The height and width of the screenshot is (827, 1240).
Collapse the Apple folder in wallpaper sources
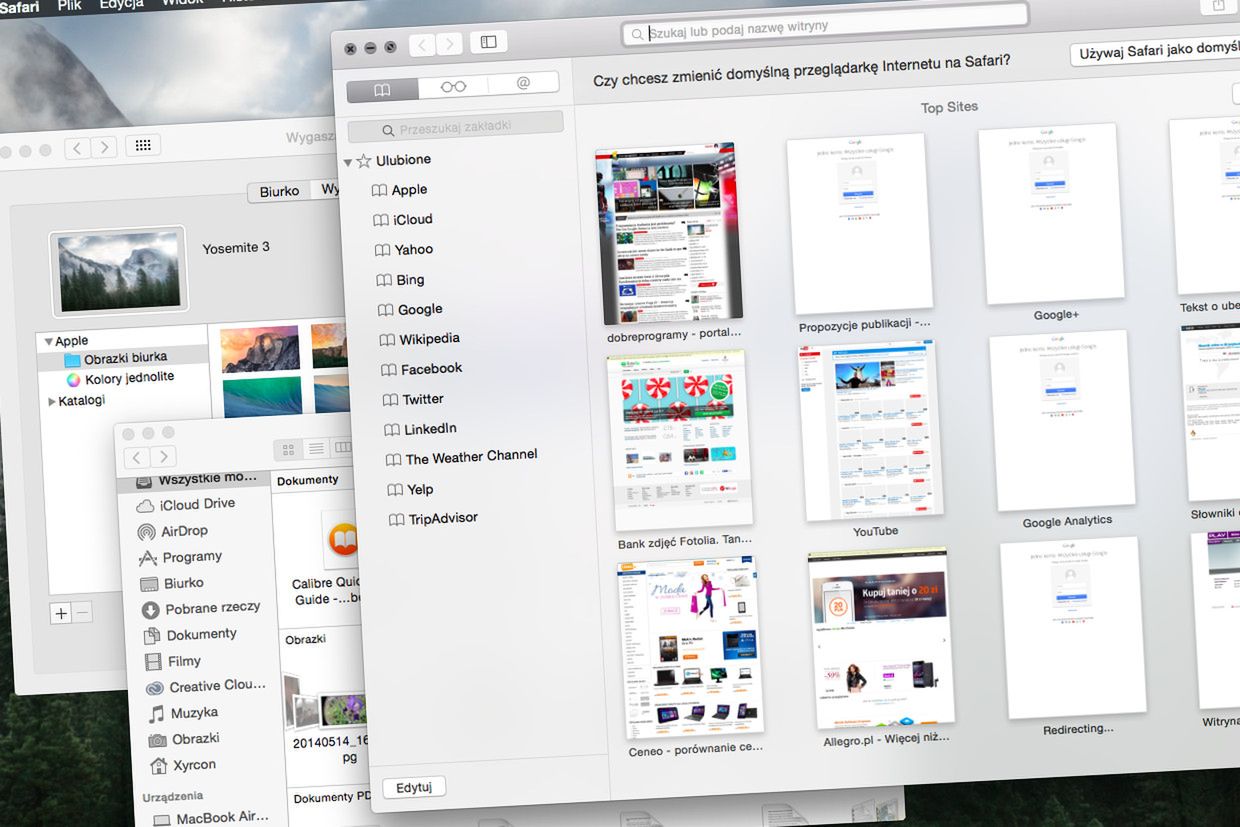pyautogui.click(x=48, y=342)
